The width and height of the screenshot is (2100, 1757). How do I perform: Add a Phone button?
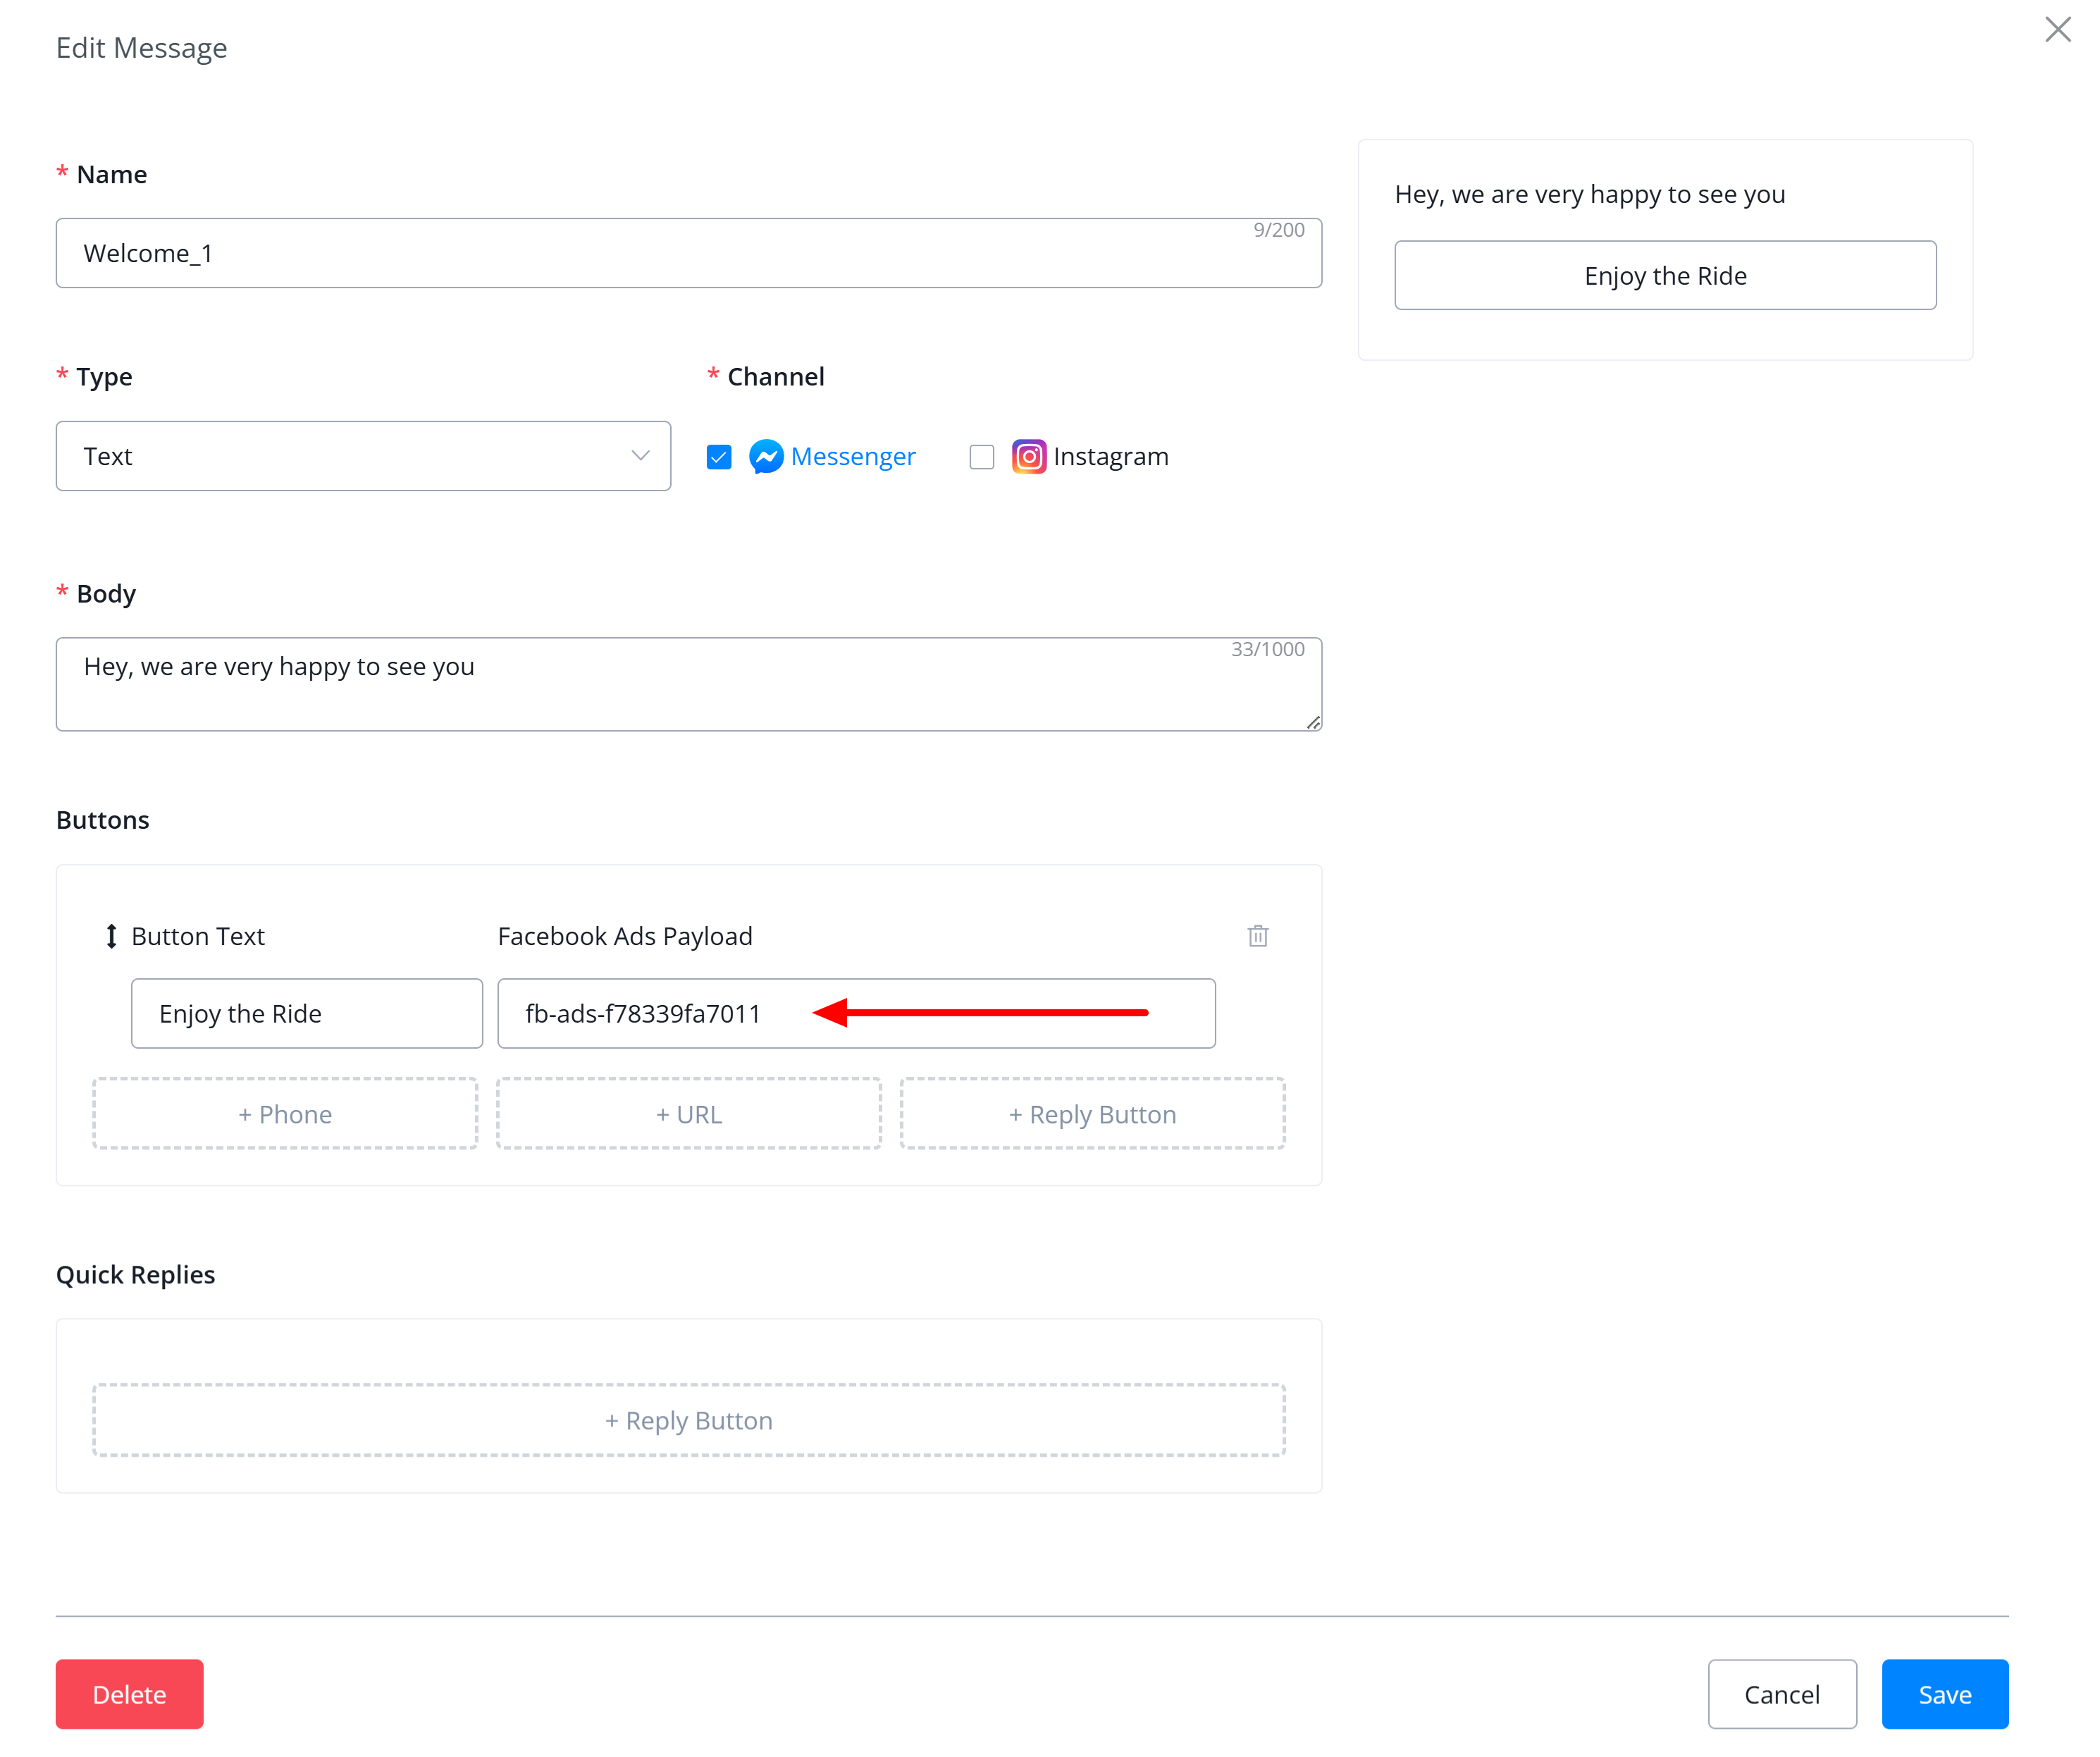click(x=285, y=1114)
